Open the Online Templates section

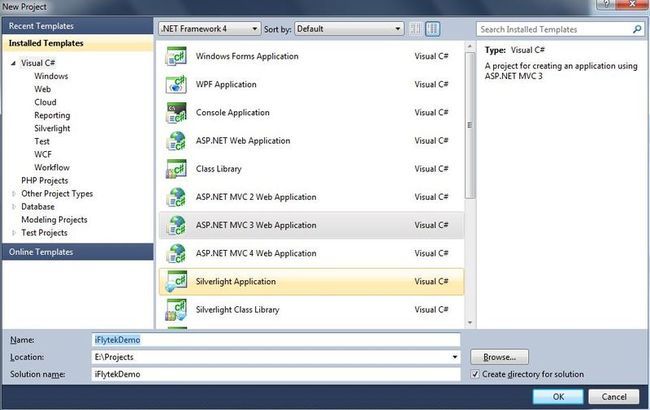78,252
